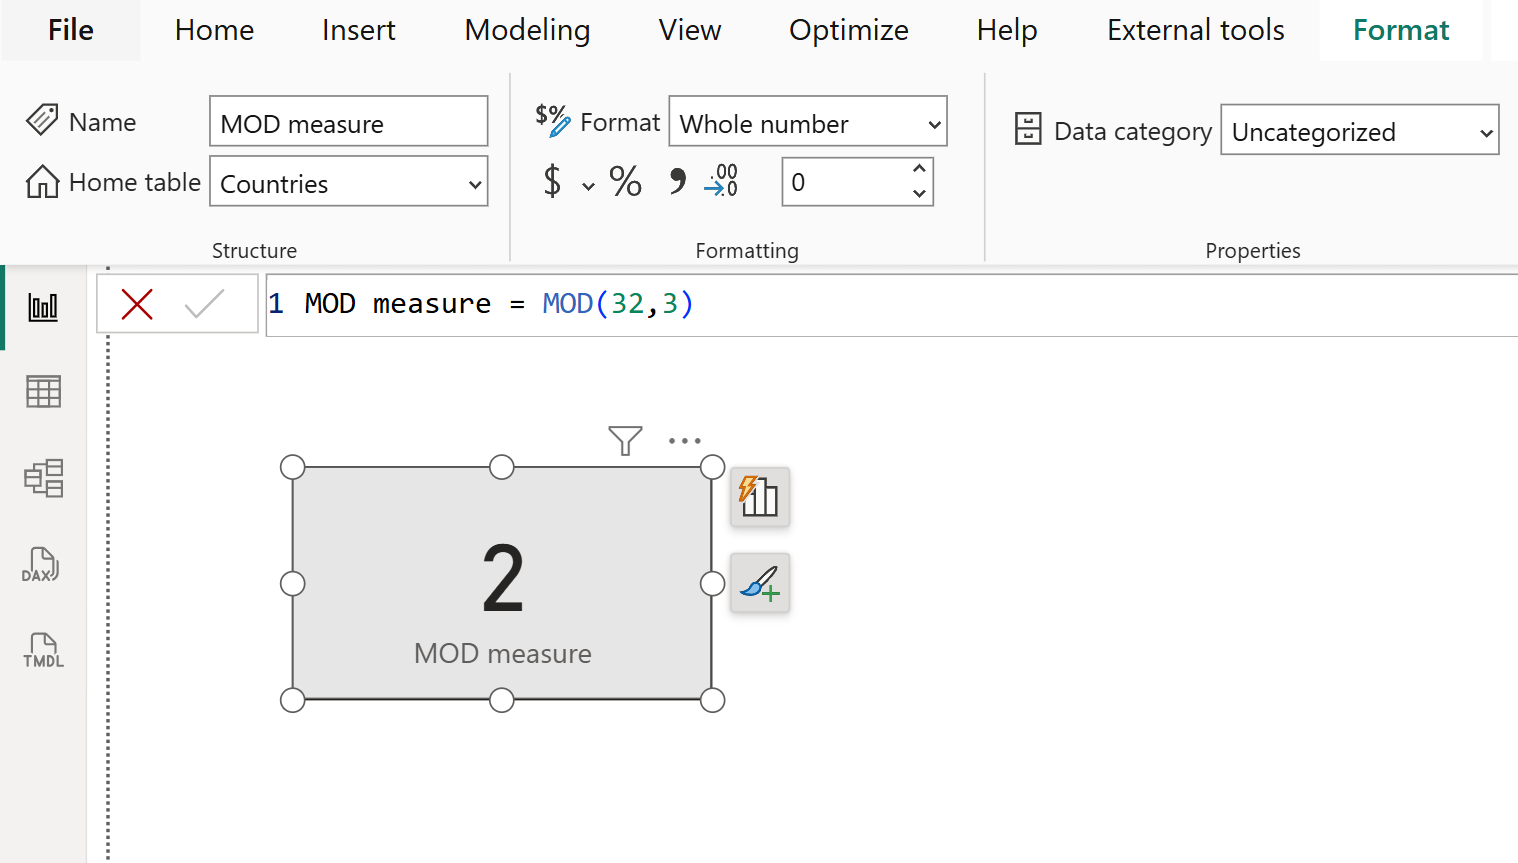This screenshot has height=863, width=1518.
Task: Open the Model view
Action: tap(42, 478)
